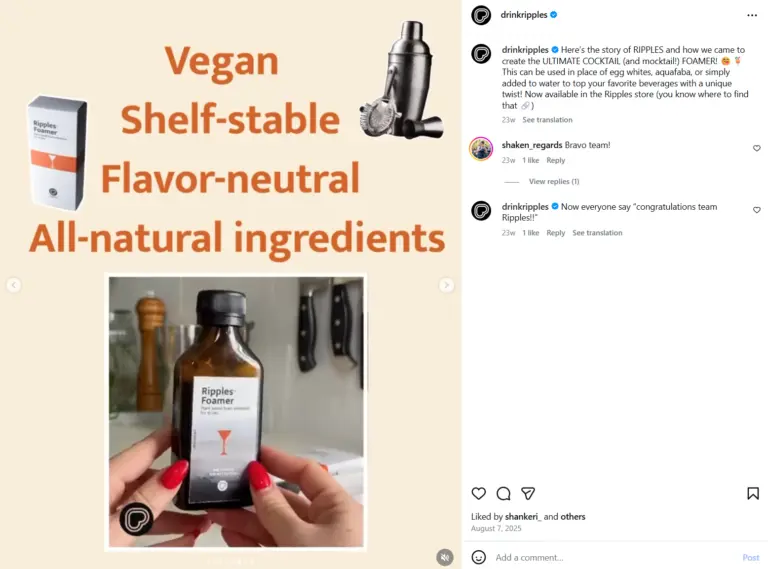Reply to shaken_regards' comment
Viewport: 768px width, 569px height.
555,160
